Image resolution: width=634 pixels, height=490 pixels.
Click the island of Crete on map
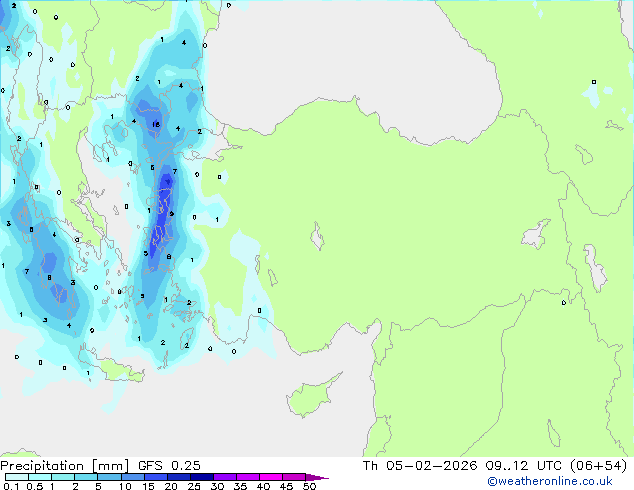click(117, 370)
